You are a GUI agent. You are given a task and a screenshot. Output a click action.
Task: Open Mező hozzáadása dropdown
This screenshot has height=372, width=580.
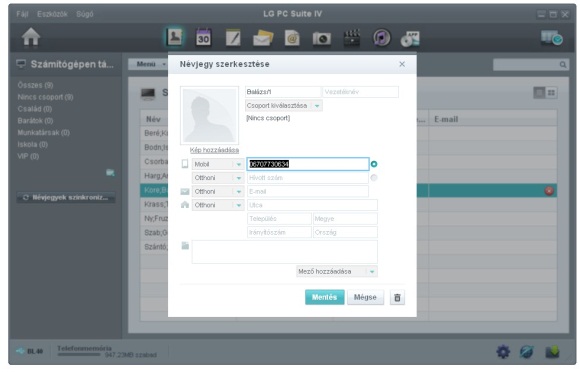coord(337,271)
